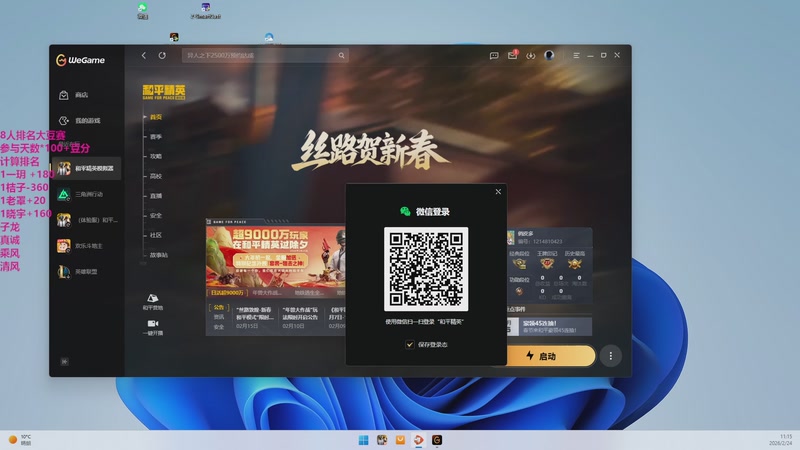Switch to the 社区 tab

tap(156, 235)
